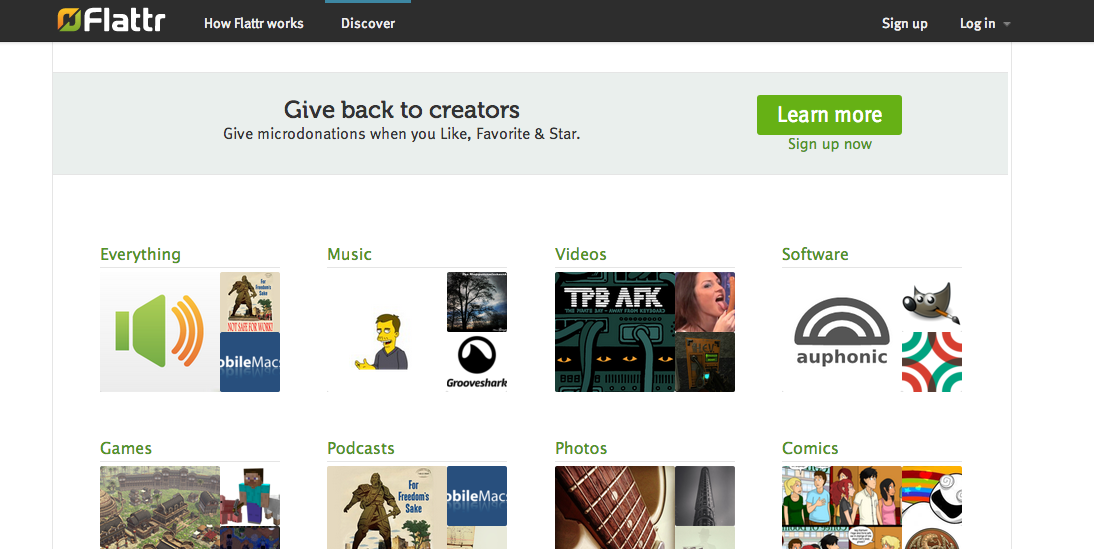Image resolution: width=1094 pixels, height=549 pixels.
Task: Open the Videos category heading
Action: pos(580,254)
